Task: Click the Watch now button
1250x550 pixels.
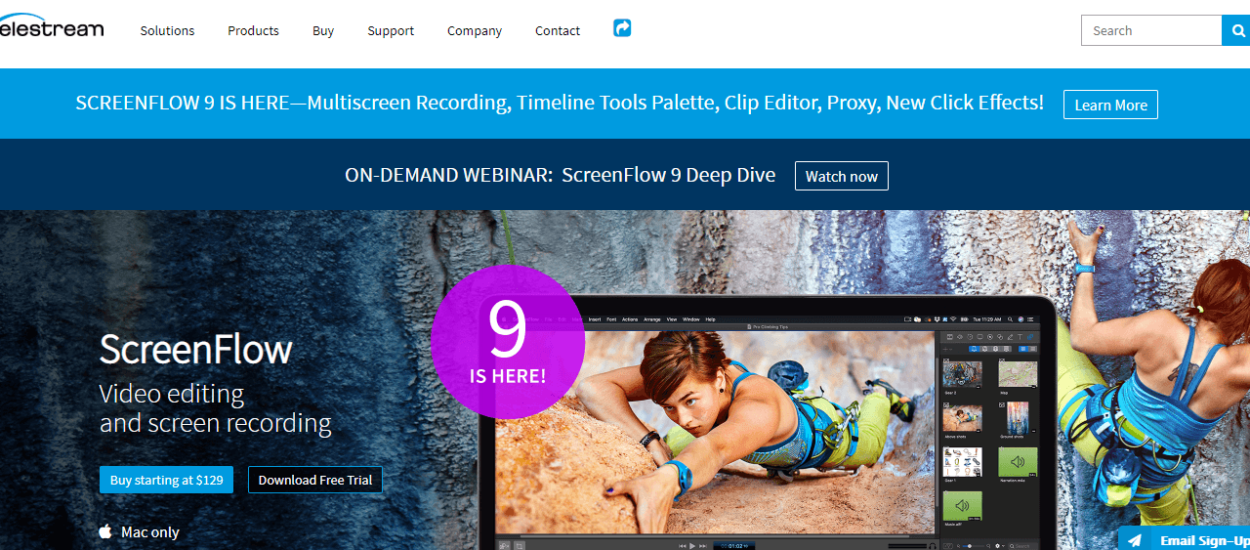Action: click(841, 176)
